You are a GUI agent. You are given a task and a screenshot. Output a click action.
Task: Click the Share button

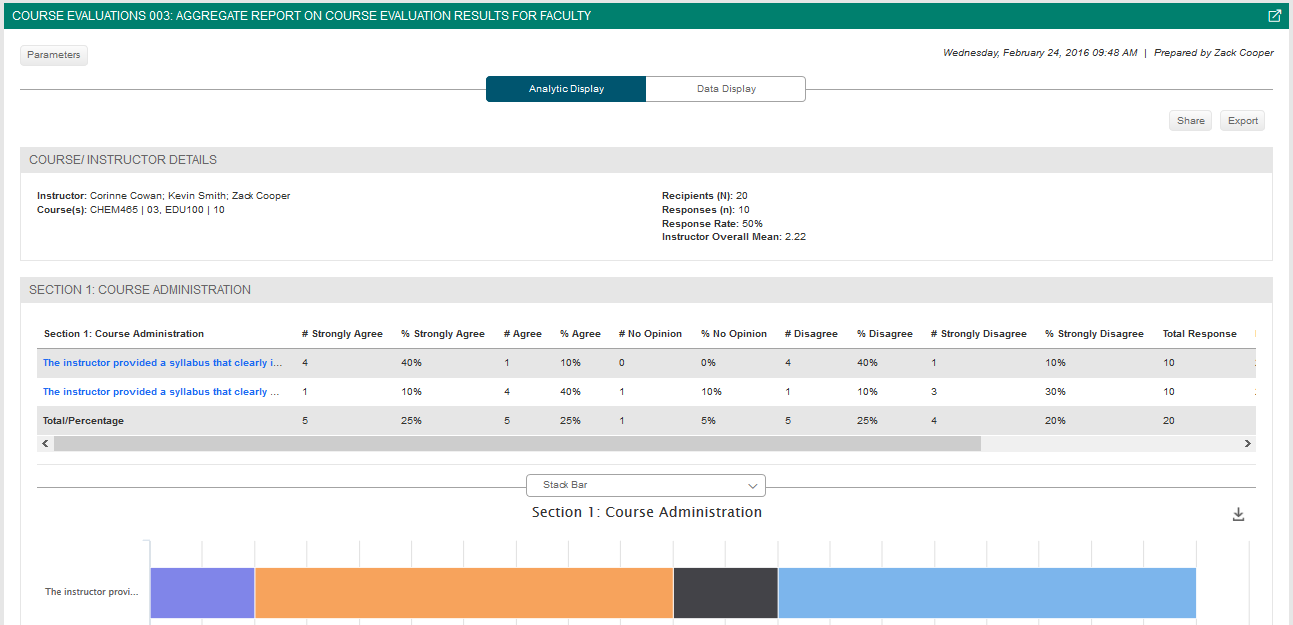pos(1191,121)
